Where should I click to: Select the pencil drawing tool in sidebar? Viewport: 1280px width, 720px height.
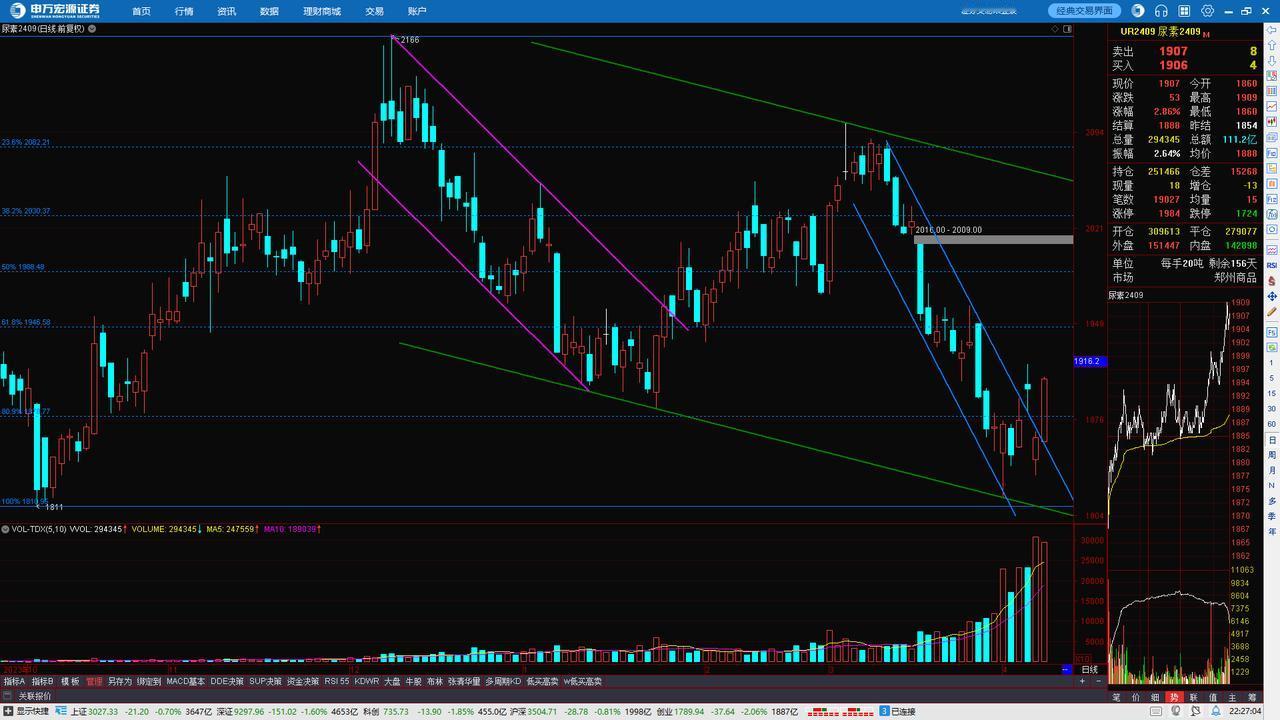point(1270,313)
